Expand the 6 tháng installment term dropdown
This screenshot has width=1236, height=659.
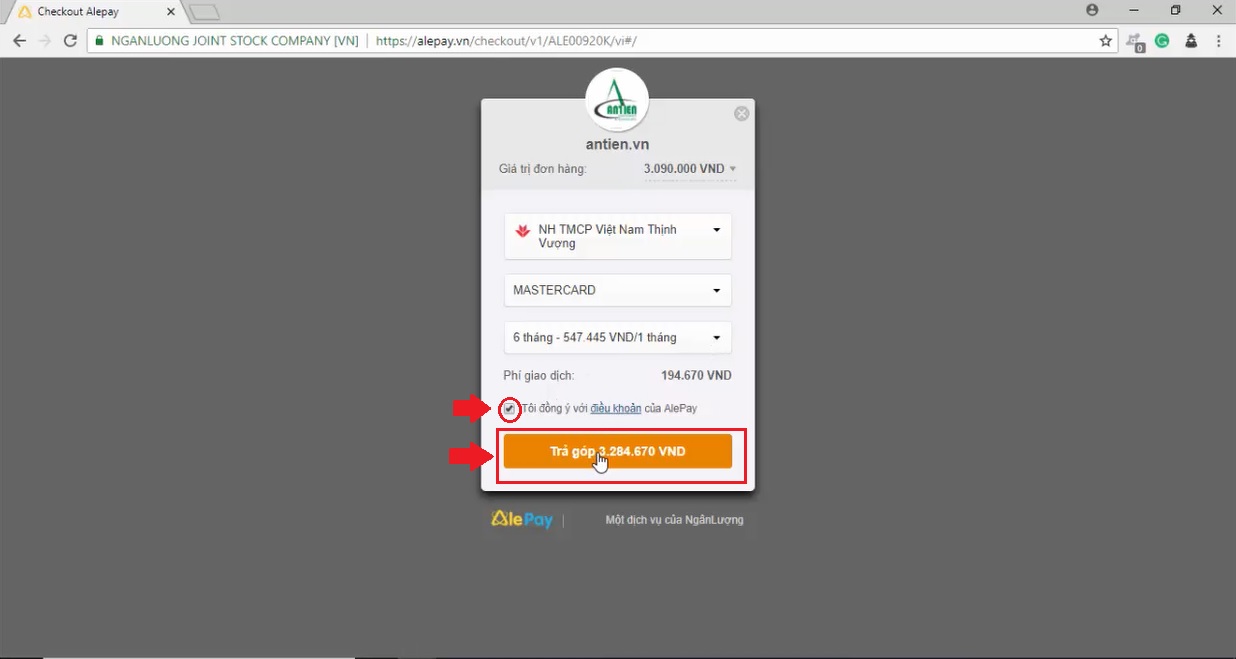point(617,338)
